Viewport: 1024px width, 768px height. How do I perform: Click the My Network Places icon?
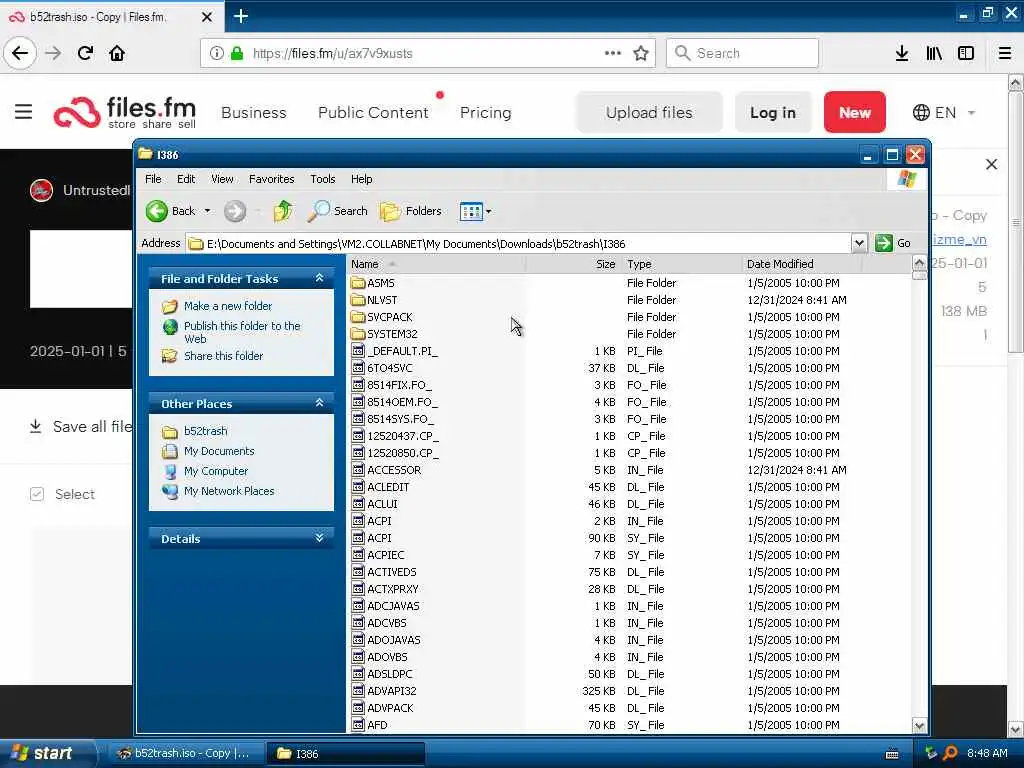(x=170, y=491)
